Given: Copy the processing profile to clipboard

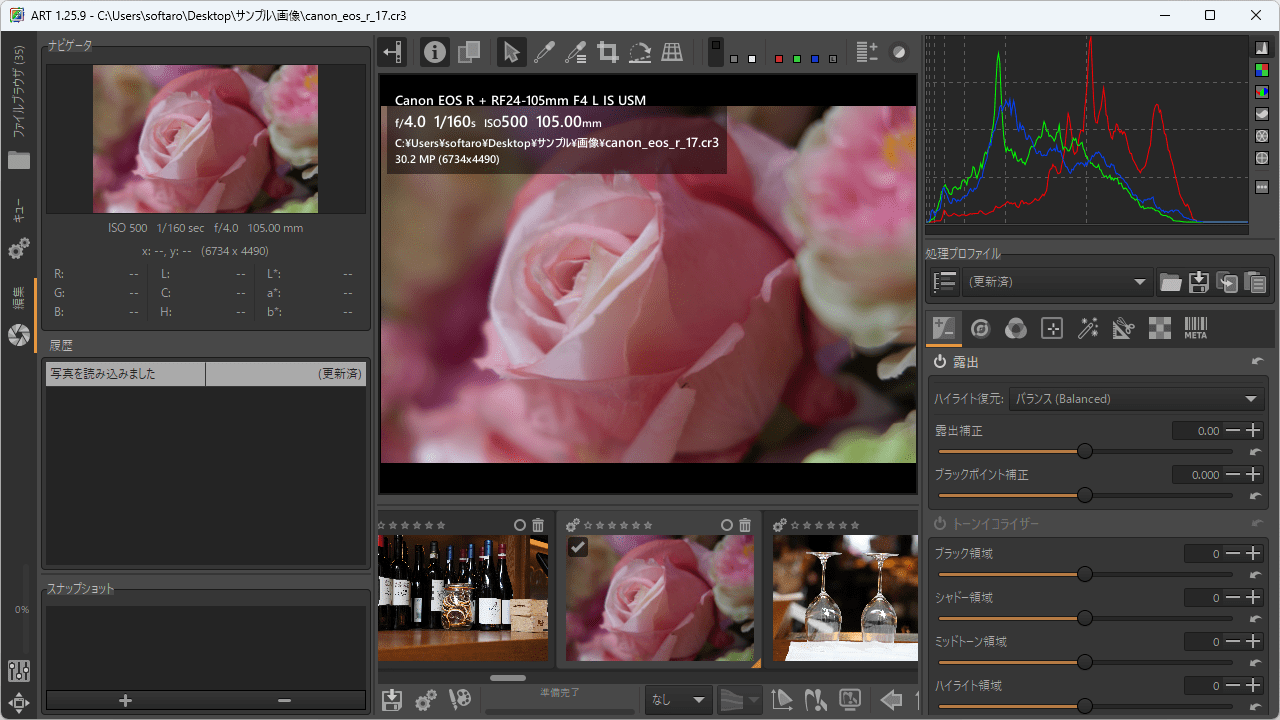Looking at the screenshot, I should pos(1226,283).
